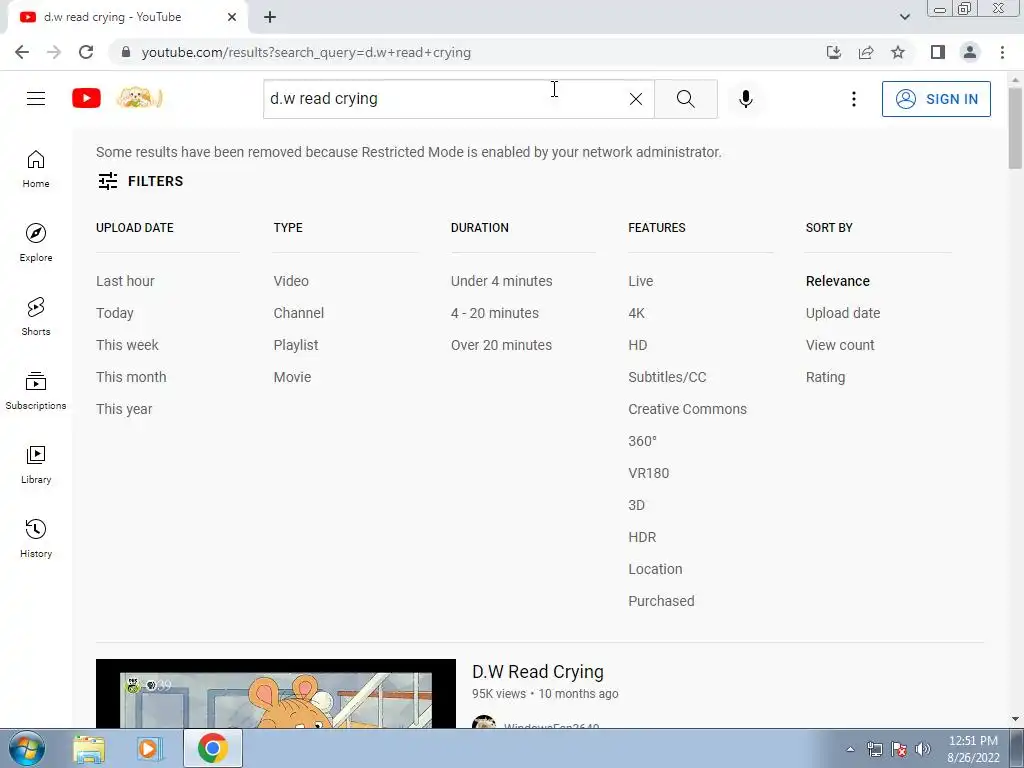Open Windows Explorer from taskbar

pyautogui.click(x=89, y=748)
